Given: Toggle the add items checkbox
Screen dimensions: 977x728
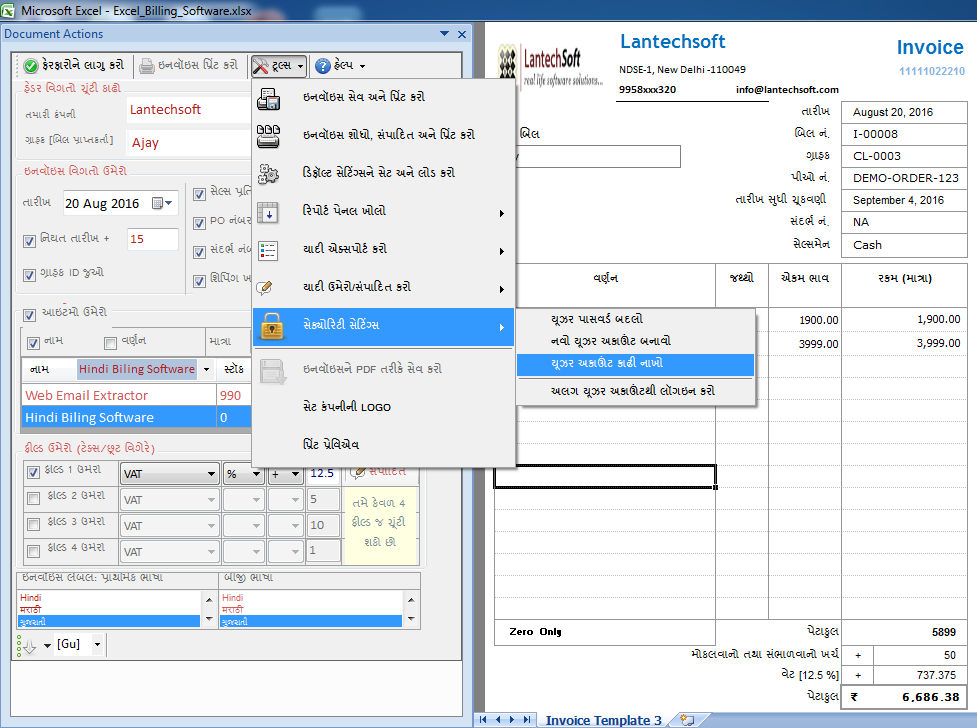Looking at the screenshot, I should pyautogui.click(x=29, y=315).
